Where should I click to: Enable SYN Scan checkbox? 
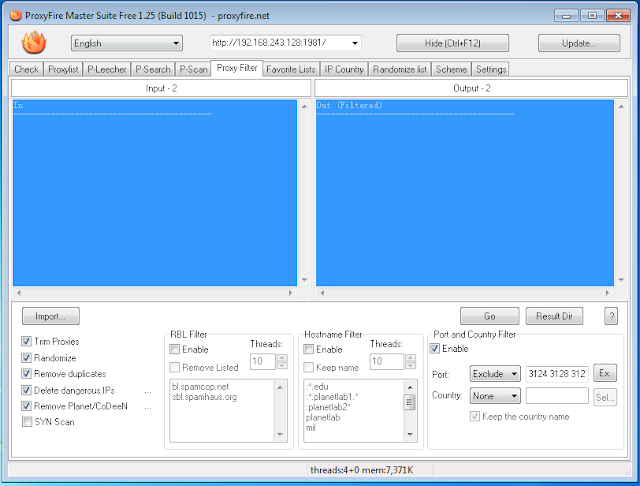tap(27, 422)
